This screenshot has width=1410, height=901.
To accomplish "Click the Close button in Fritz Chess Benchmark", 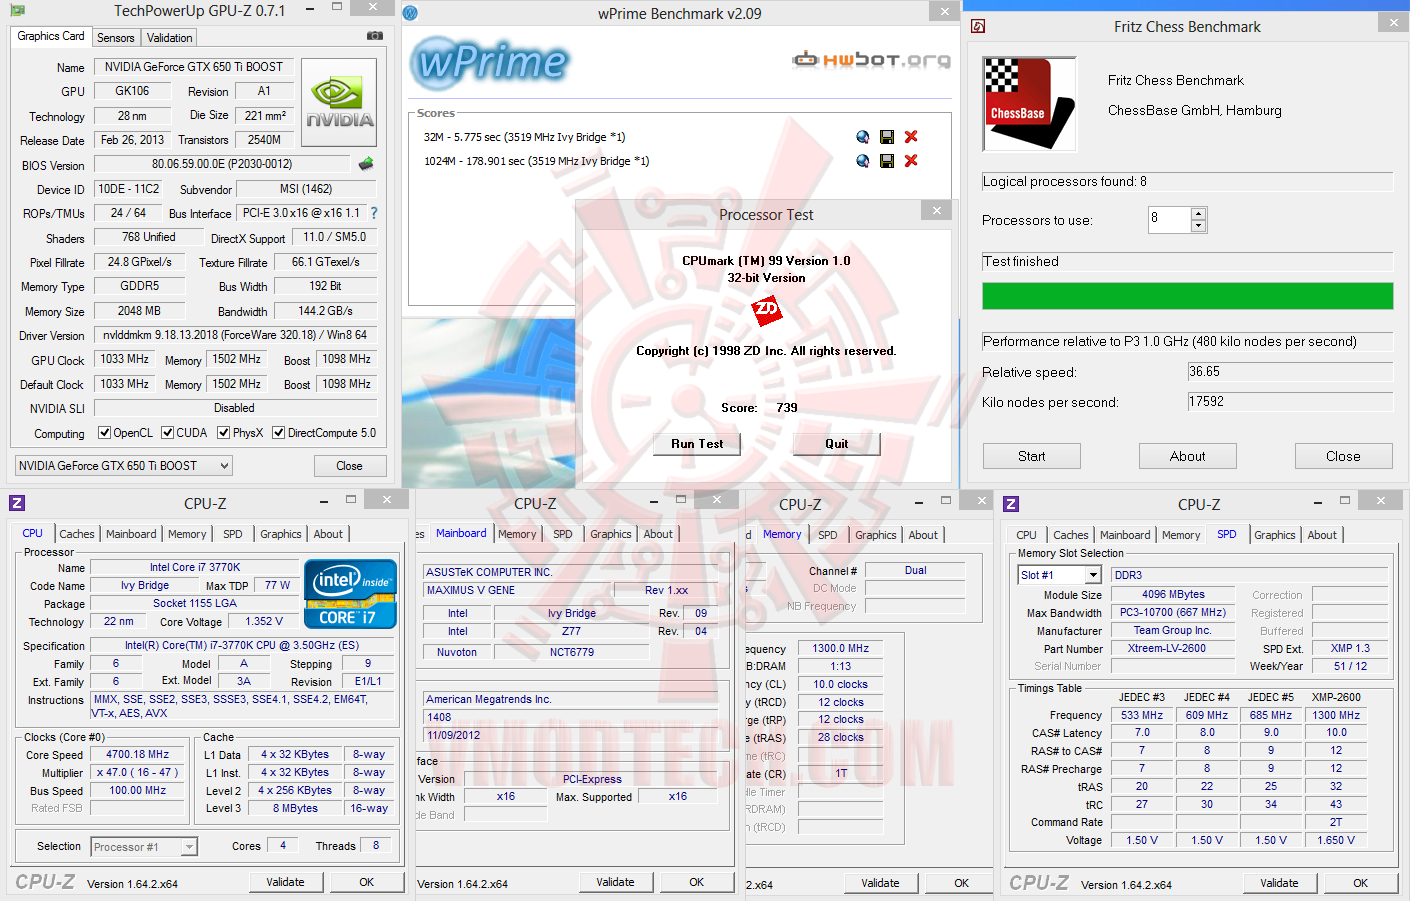I will click(x=1343, y=456).
